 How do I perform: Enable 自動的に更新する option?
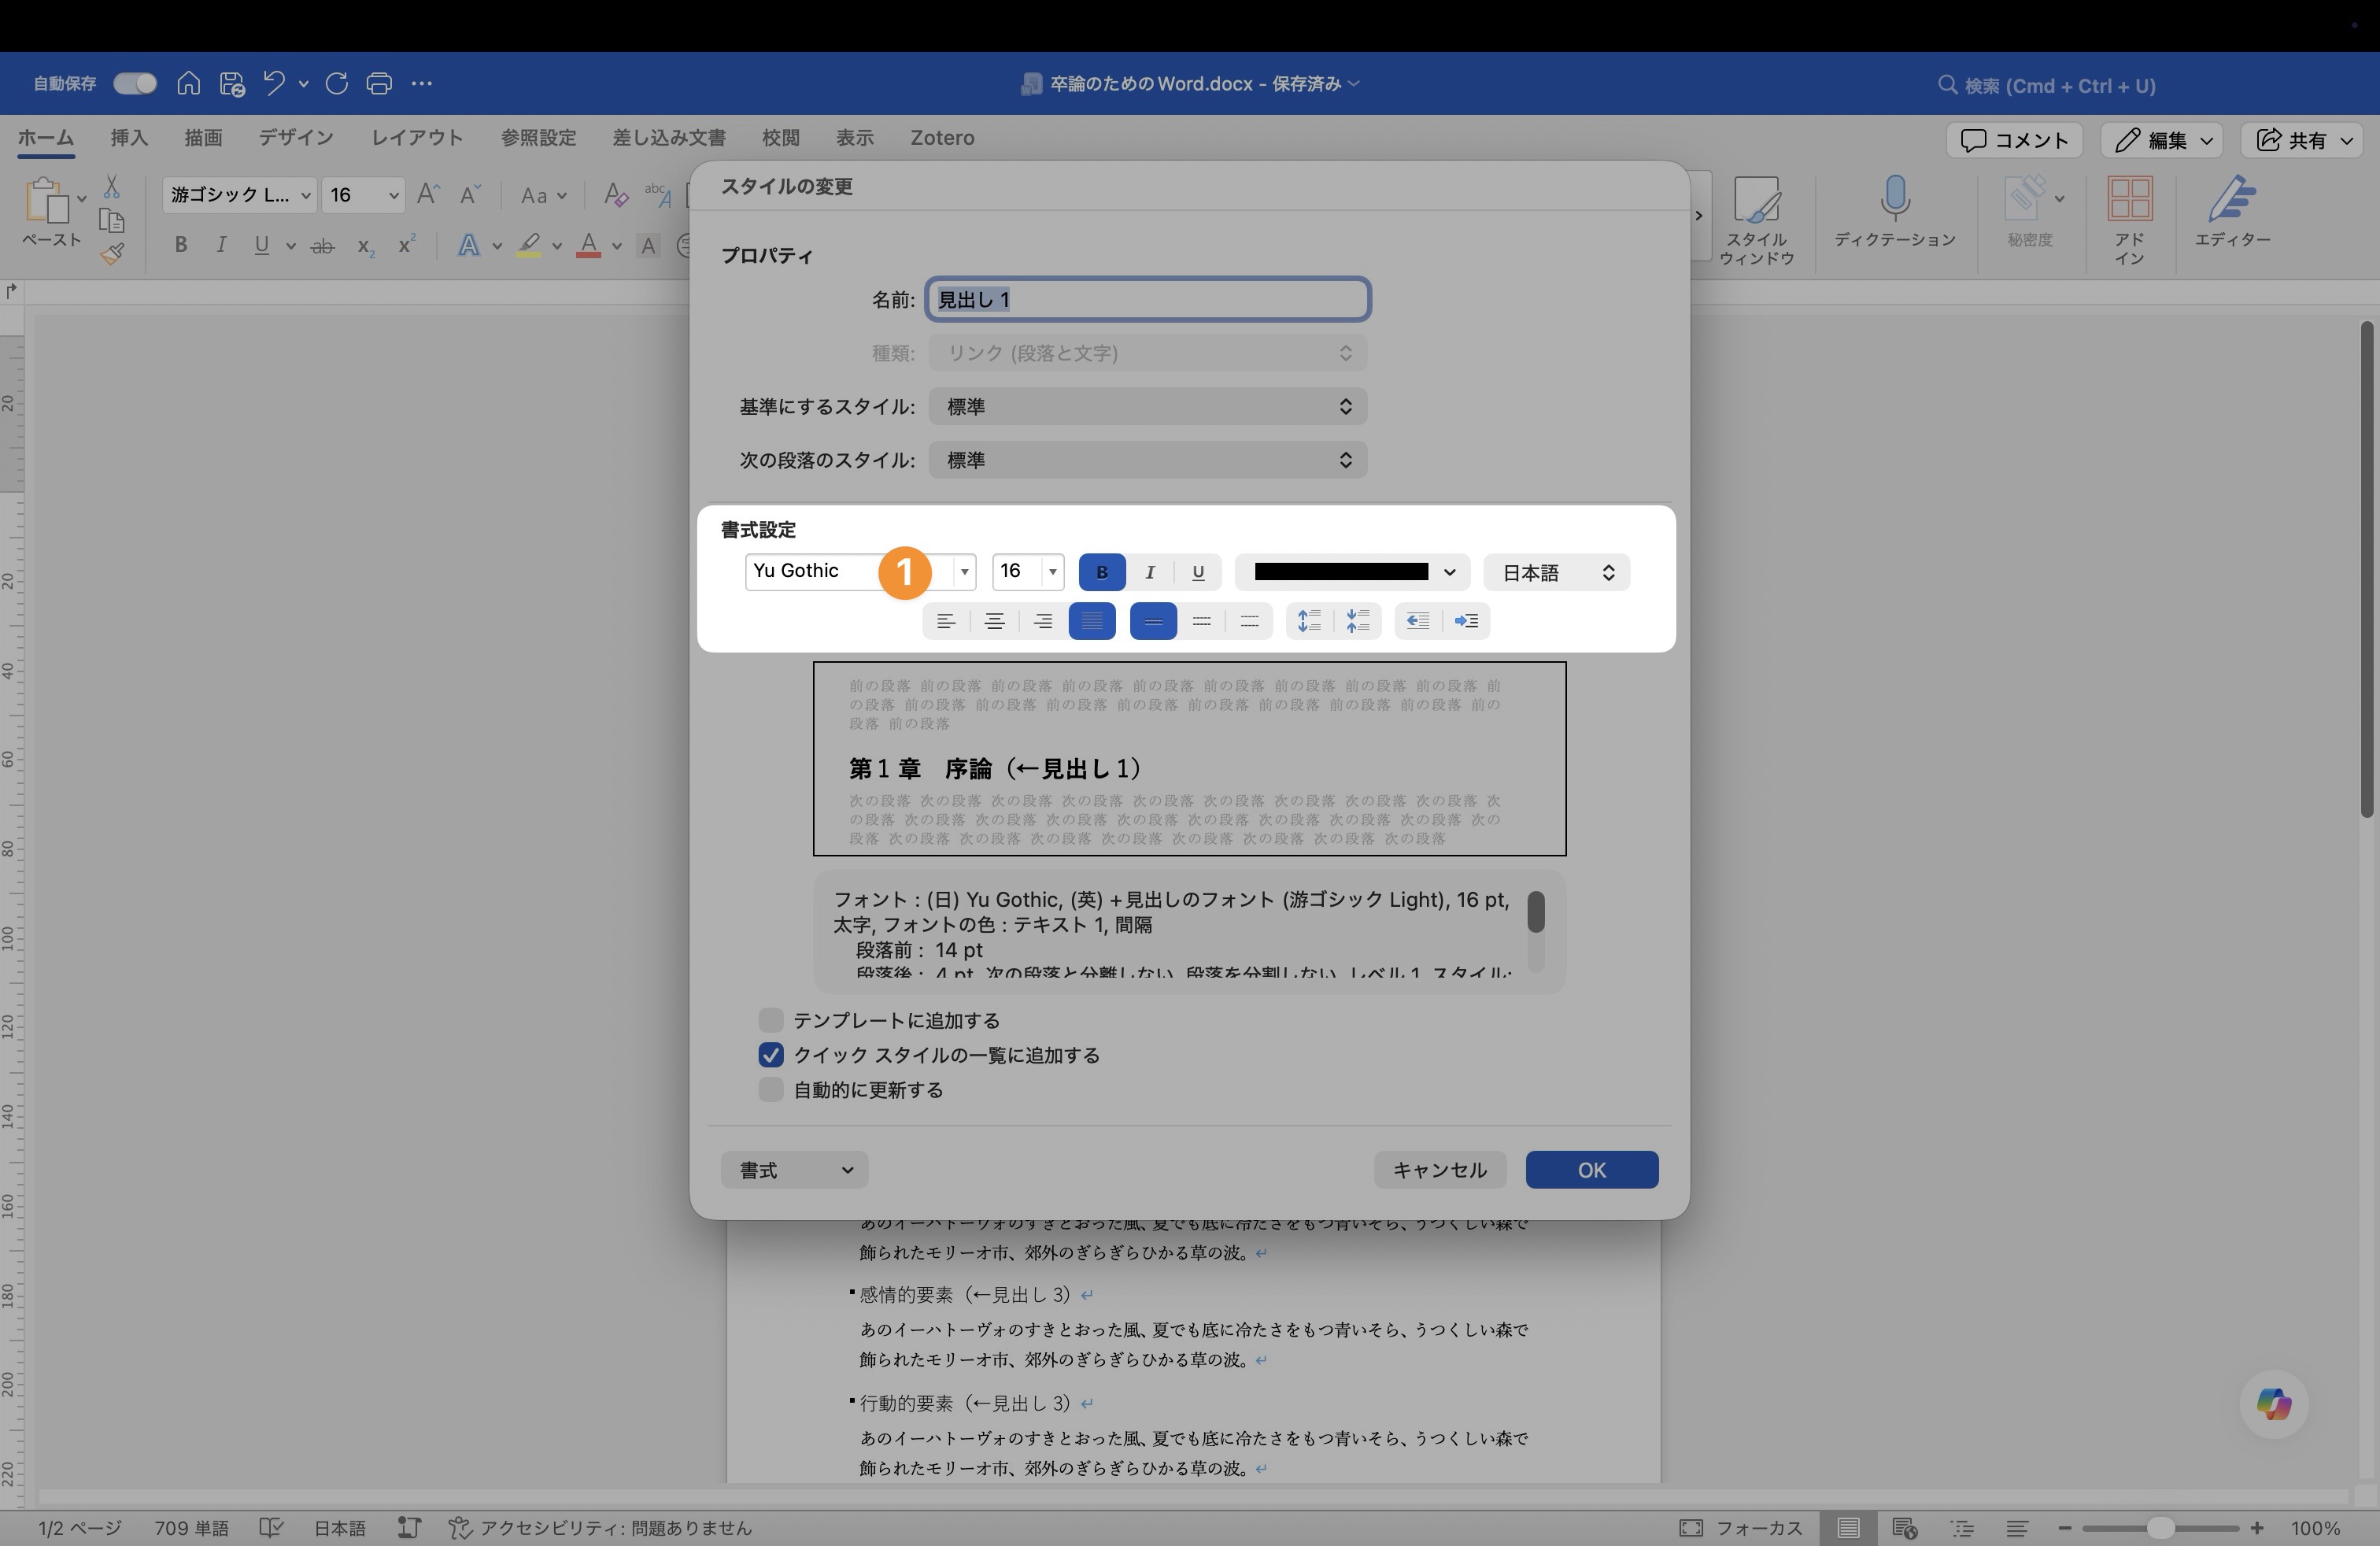[x=770, y=1090]
